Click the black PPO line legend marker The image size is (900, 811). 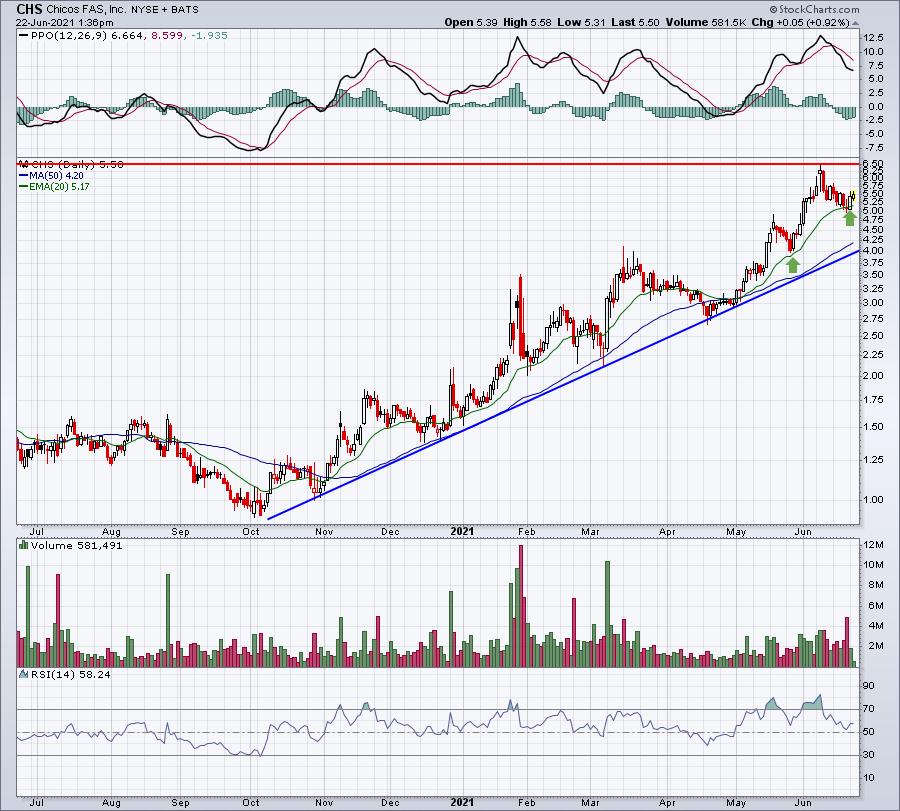pos(24,36)
